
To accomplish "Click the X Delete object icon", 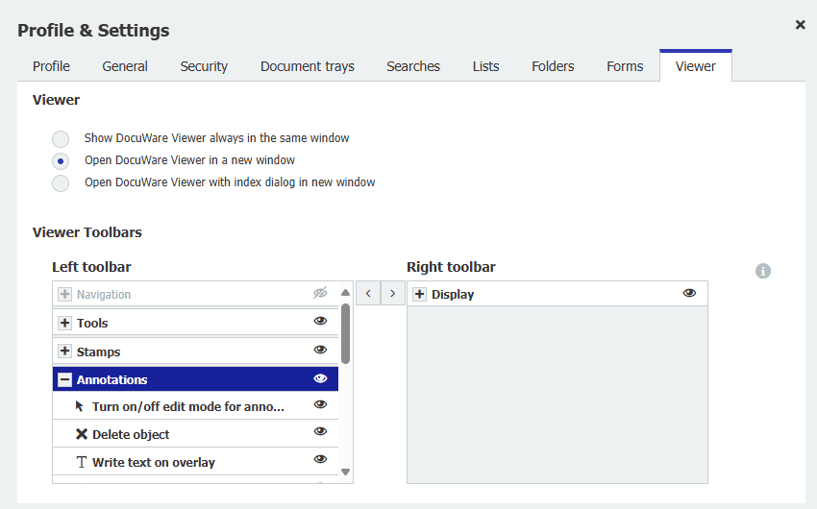I will (x=81, y=434).
